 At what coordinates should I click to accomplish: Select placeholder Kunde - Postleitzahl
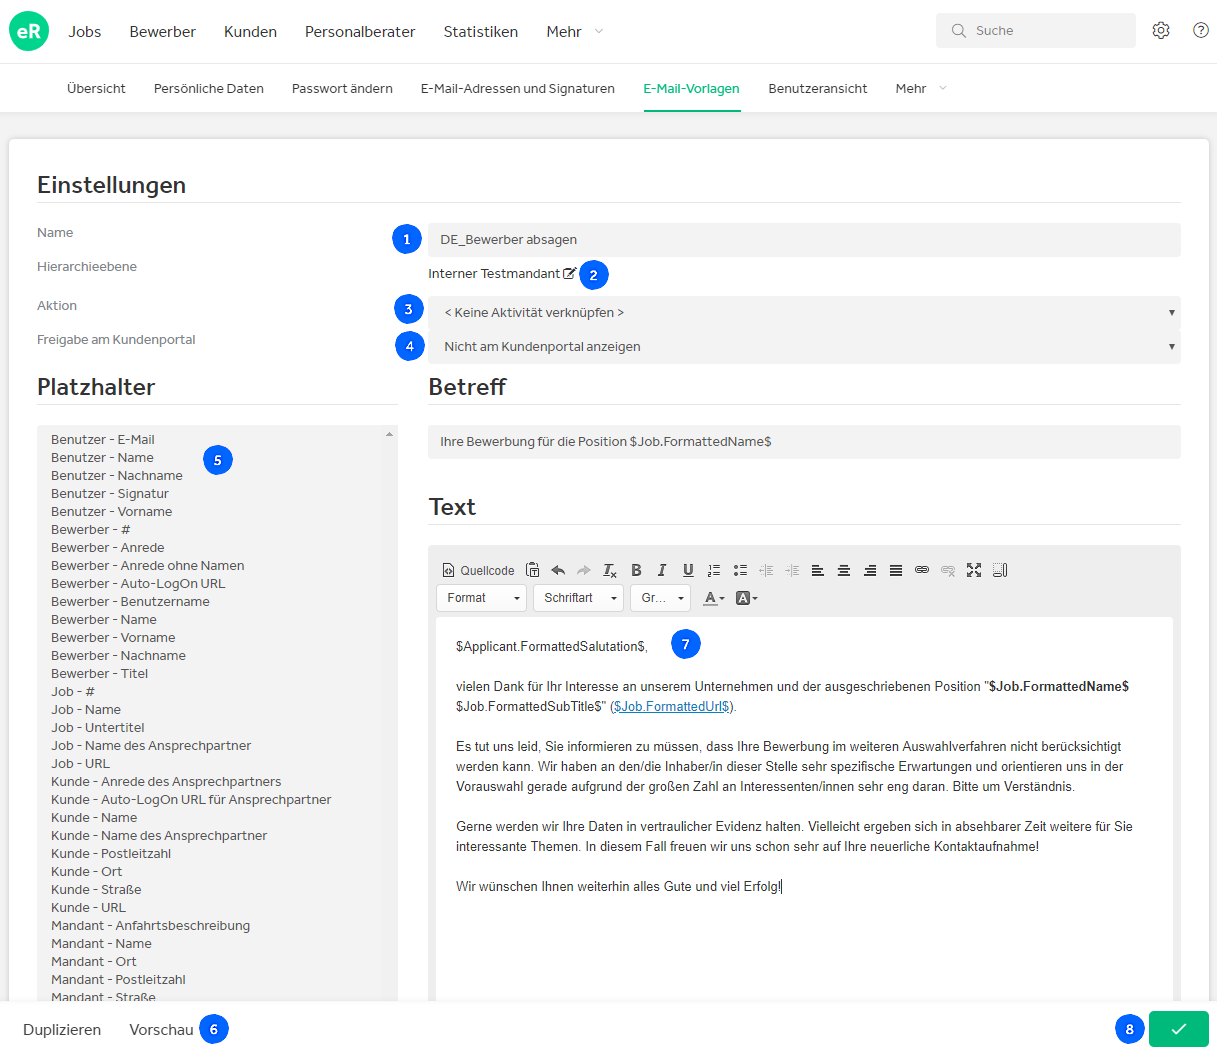click(111, 853)
